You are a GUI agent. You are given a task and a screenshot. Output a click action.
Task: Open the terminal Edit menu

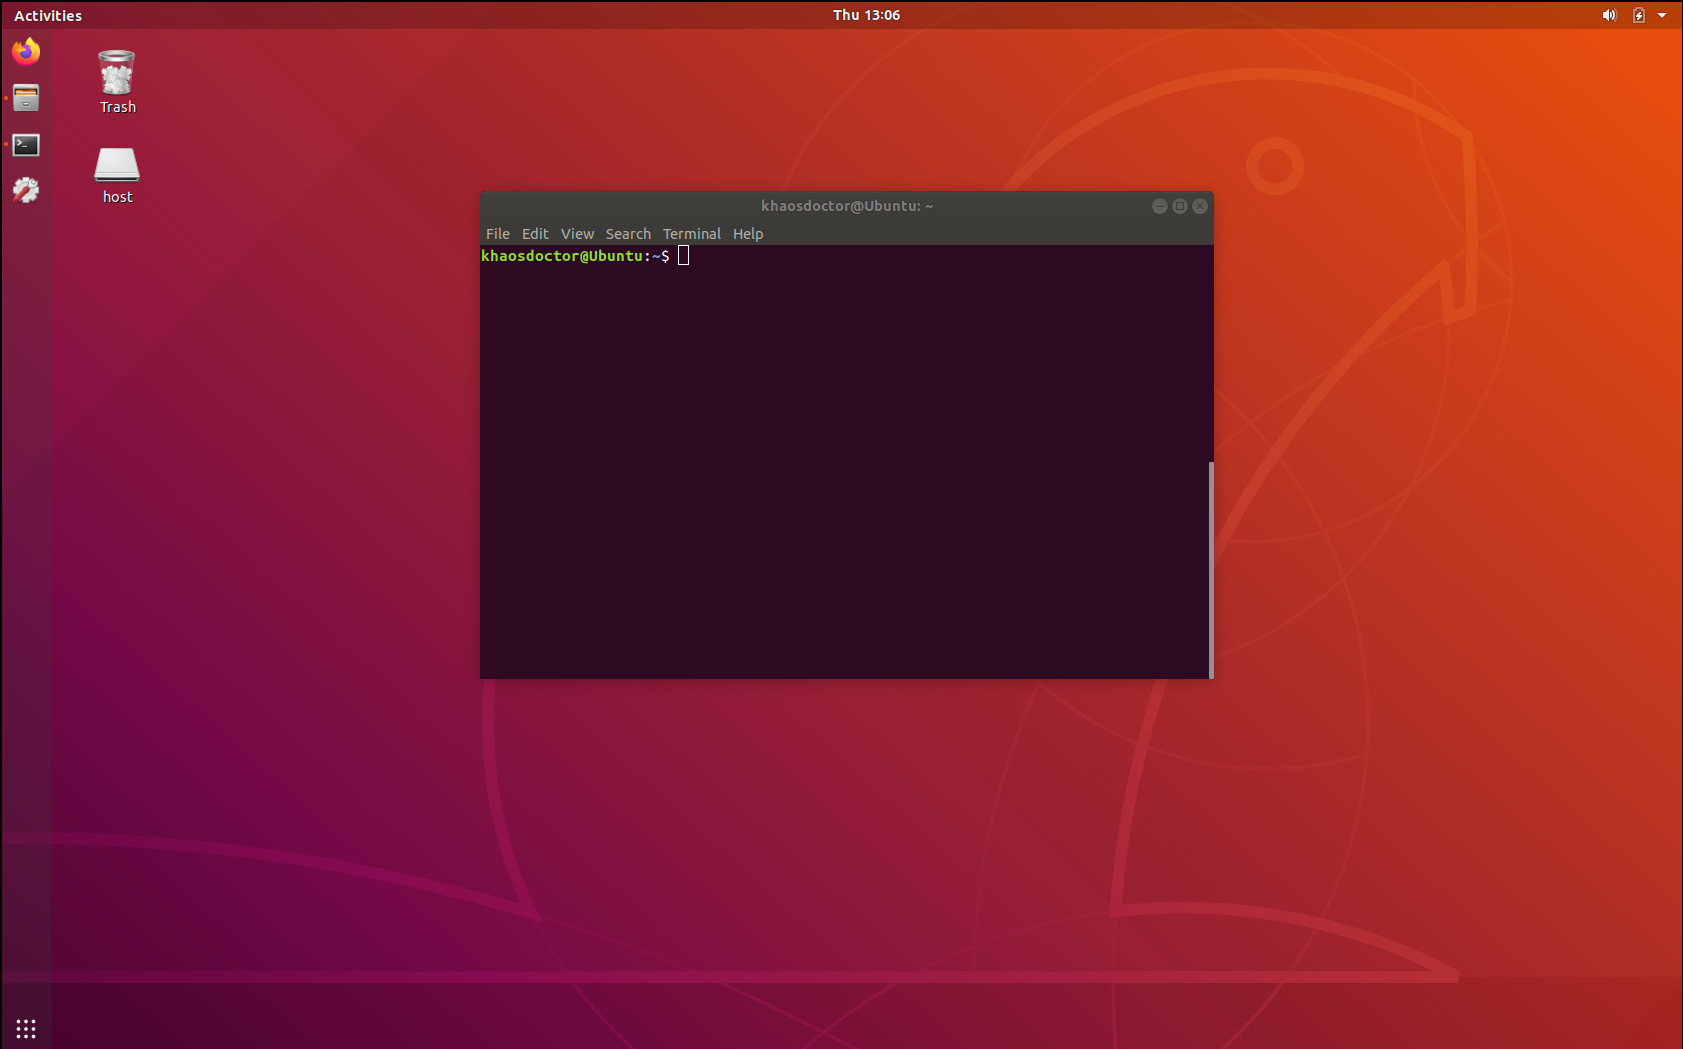pyautogui.click(x=535, y=234)
